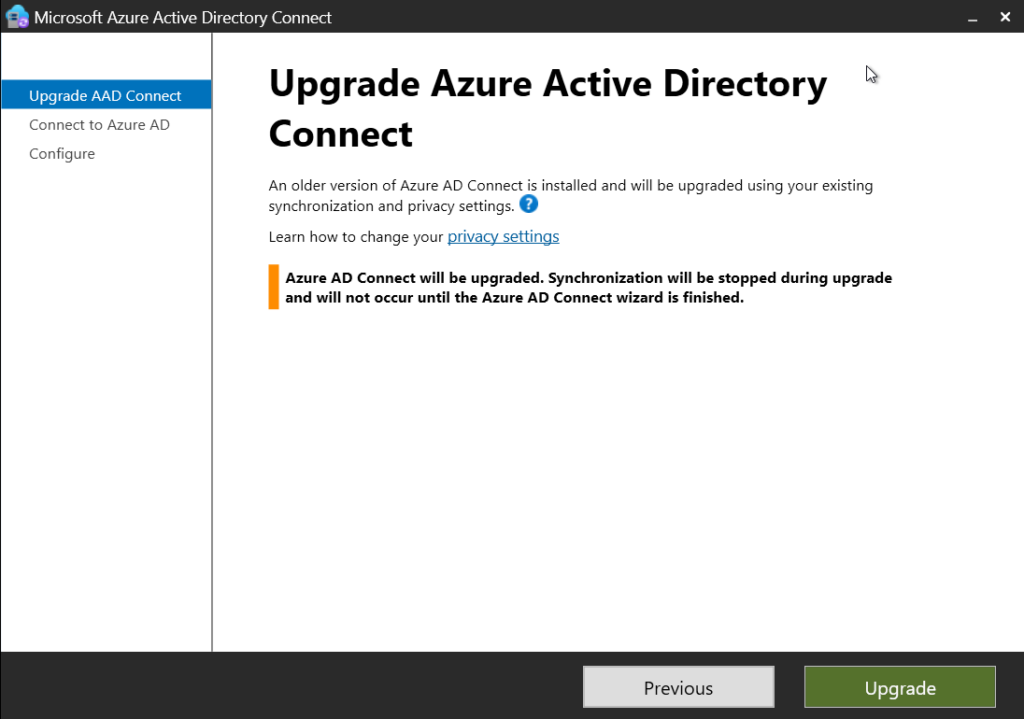
Task: Click the orange warning indicator bar
Action: coord(272,287)
